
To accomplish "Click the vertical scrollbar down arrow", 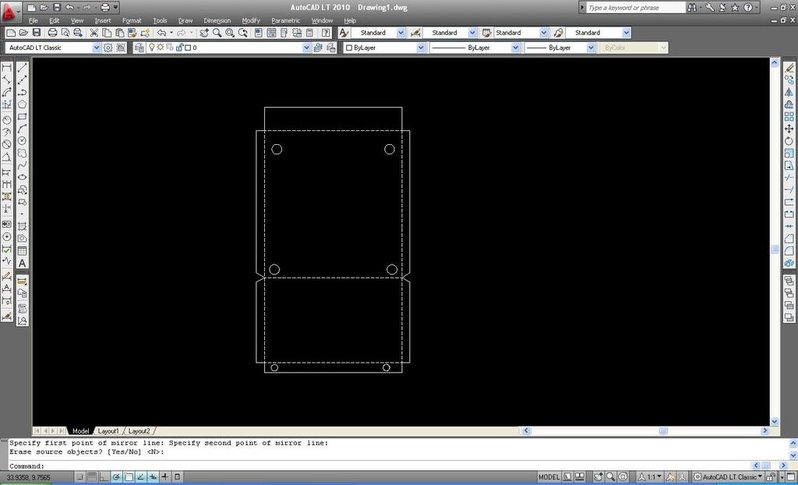I will (x=775, y=421).
